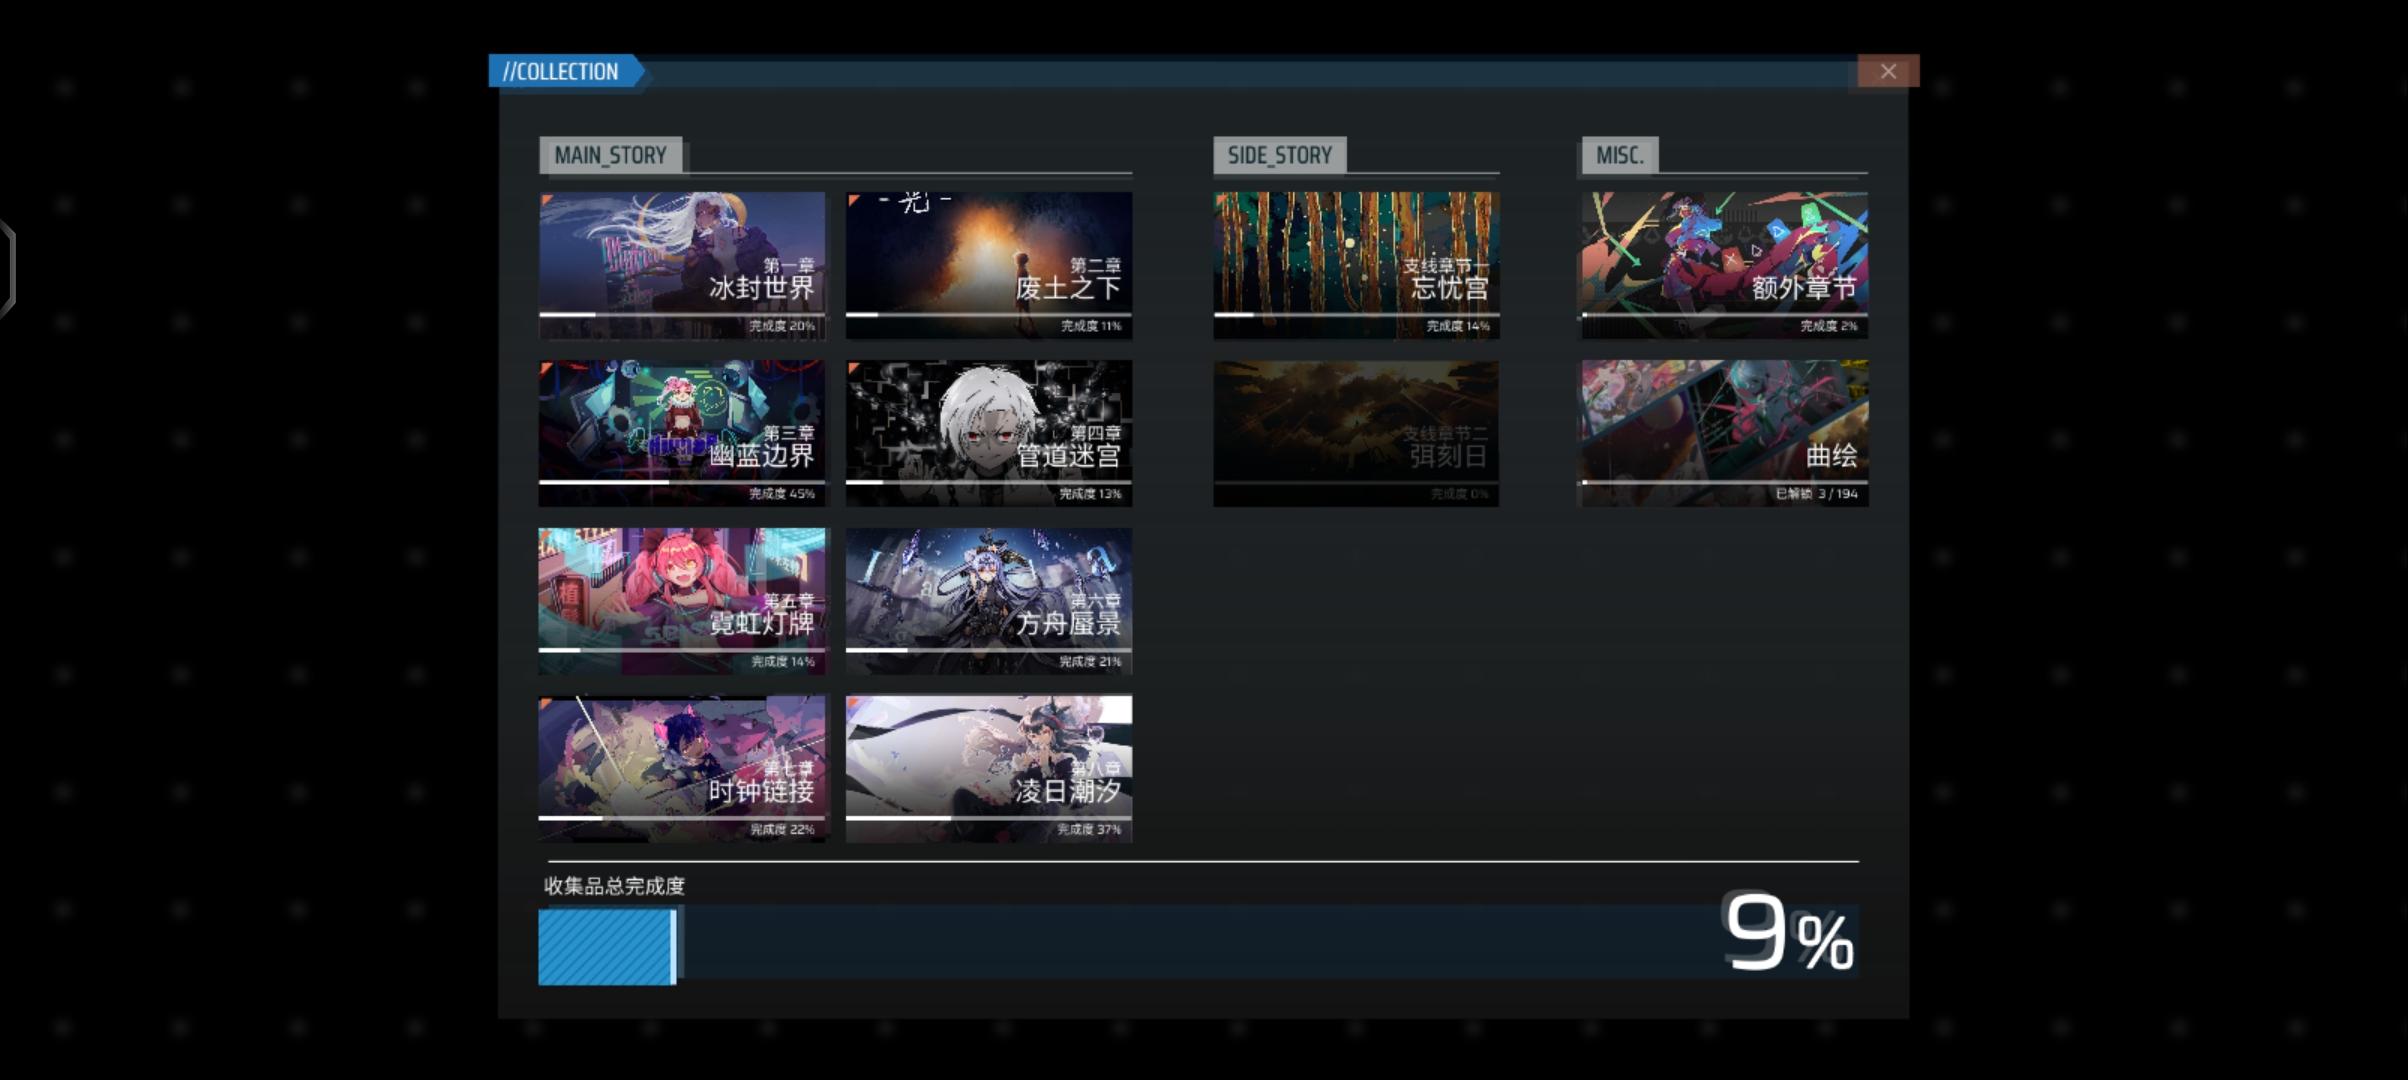
Task: Click locked side story 弭刻日 card
Action: tap(1356, 432)
